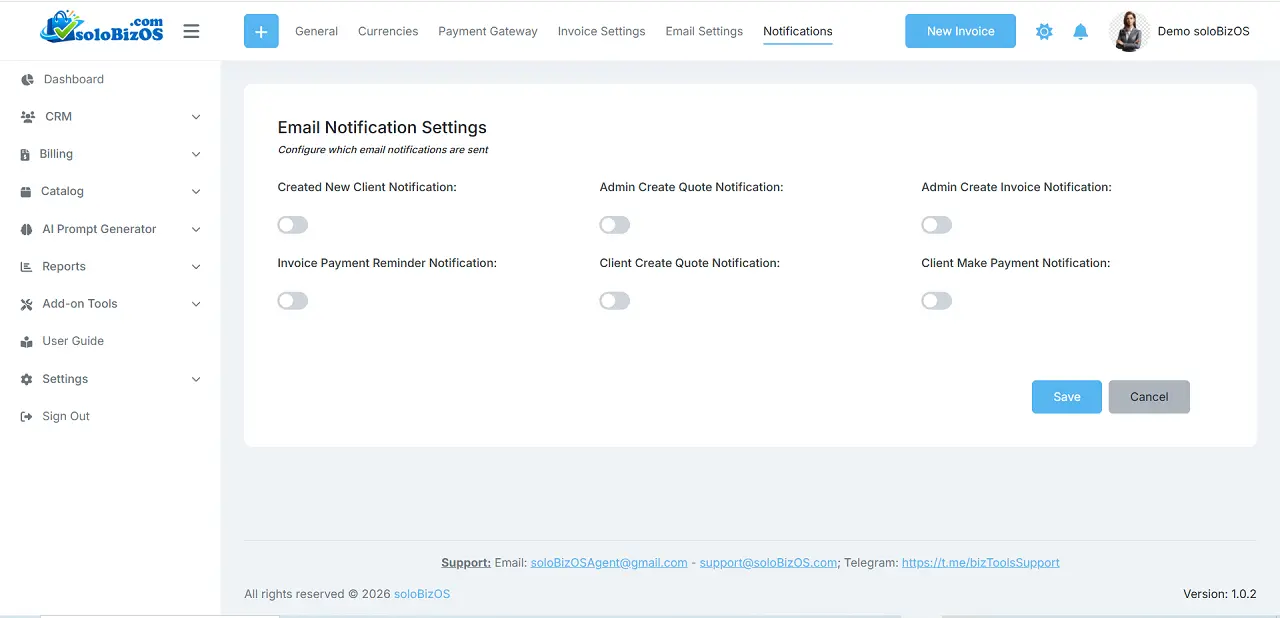Click the sidebar Settings gear icon
Screen dimensions: 1280x618
[x=27, y=379]
